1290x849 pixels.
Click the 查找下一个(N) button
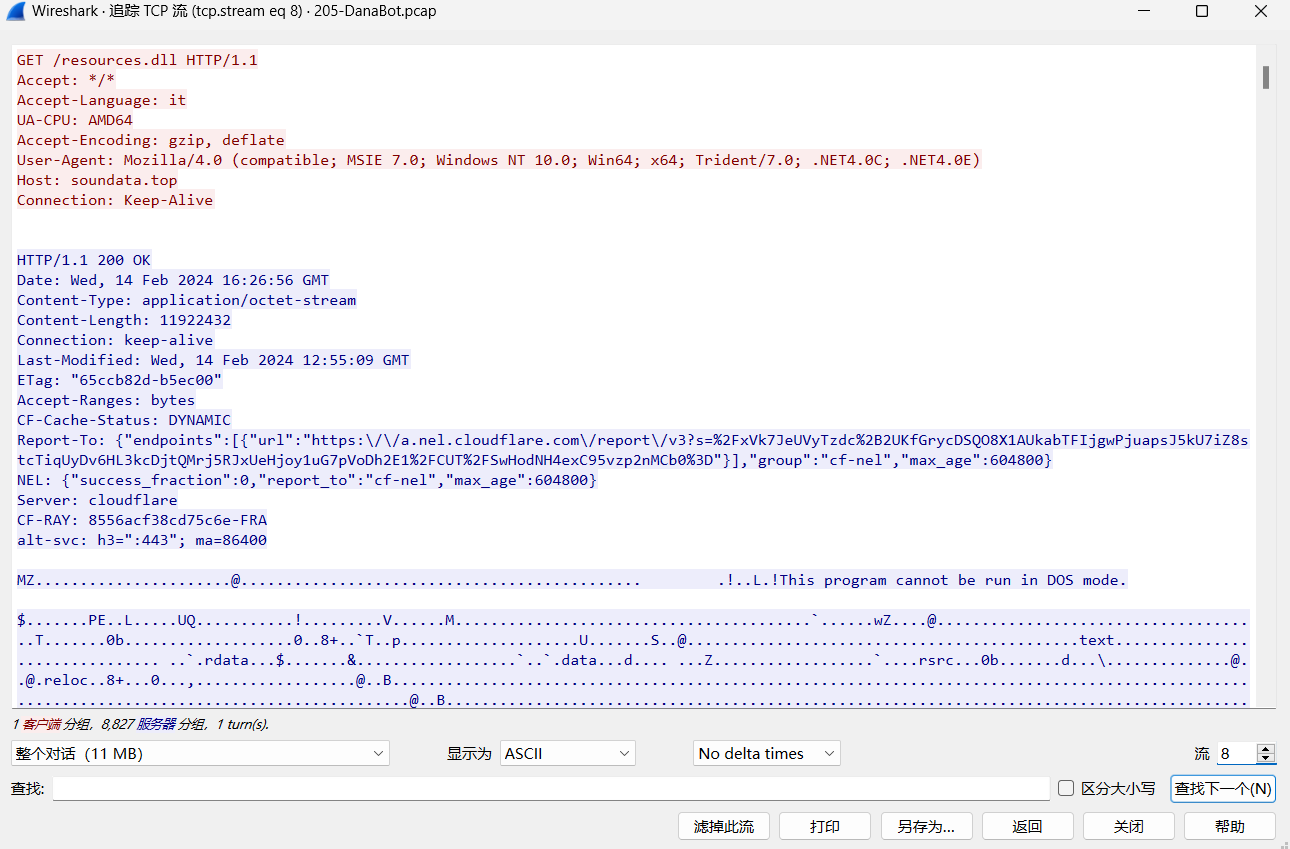coord(1223,788)
